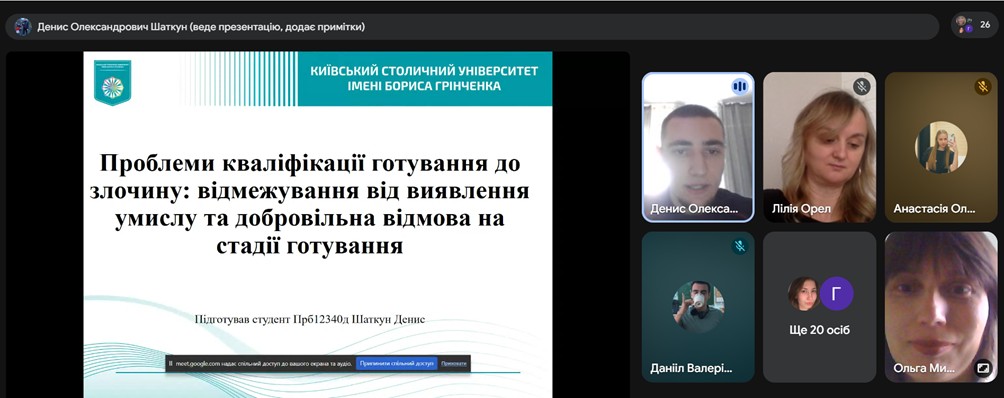Click the purple Г avatar circle
Screen dimensions: 1004x398
click(x=836, y=294)
